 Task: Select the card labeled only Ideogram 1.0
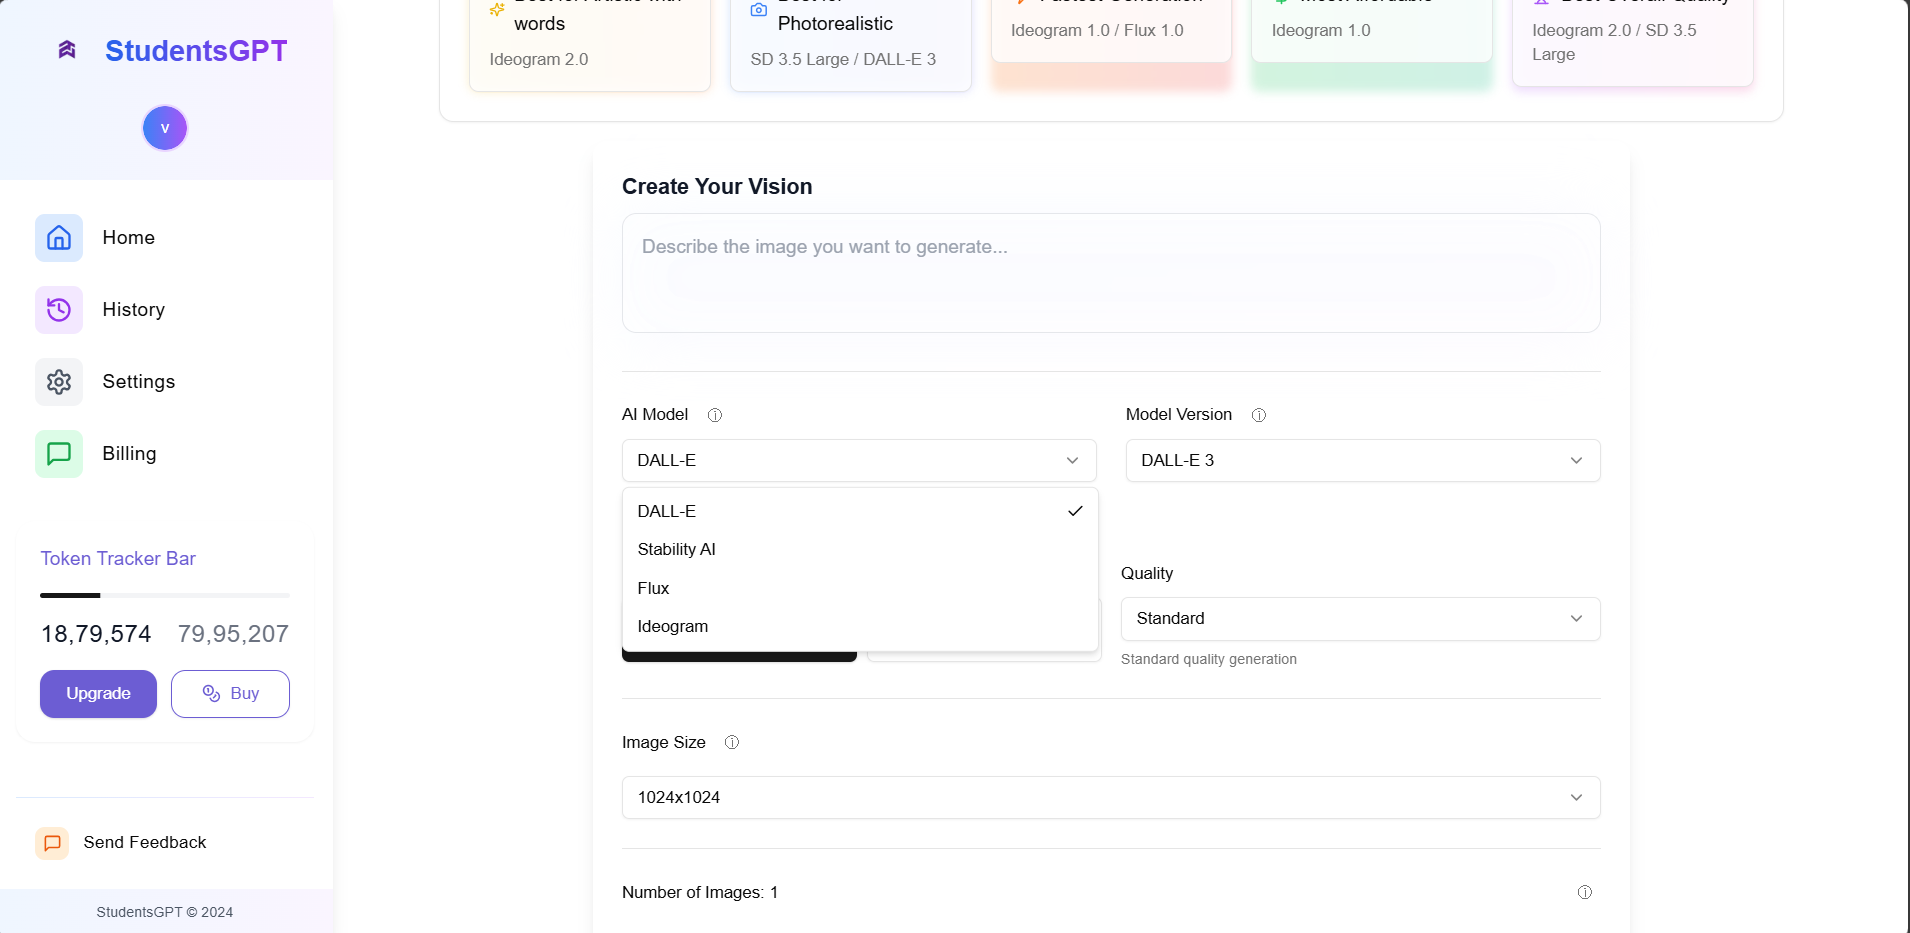[x=1372, y=30]
